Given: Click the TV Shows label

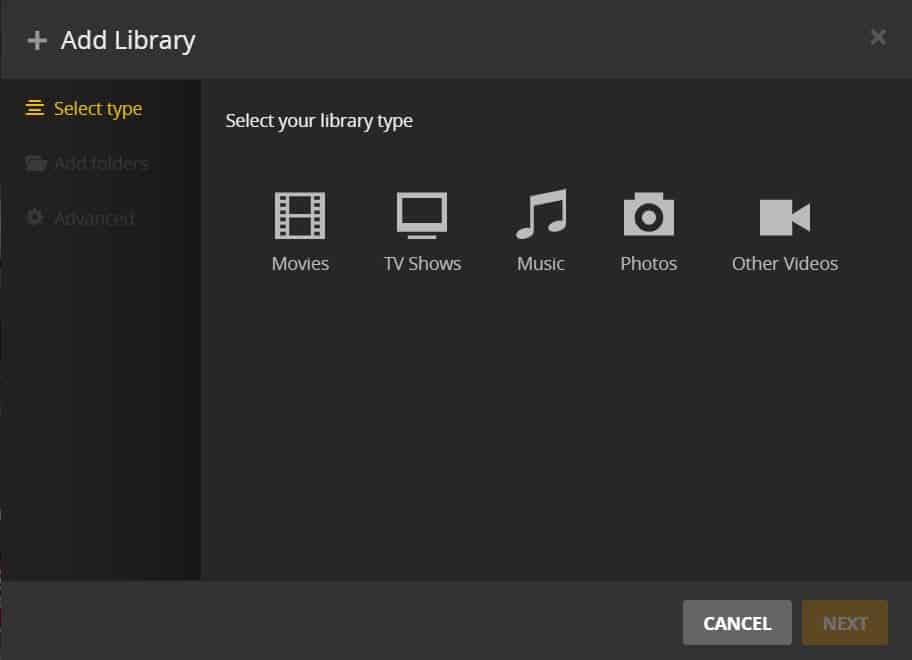Looking at the screenshot, I should click(x=422, y=264).
